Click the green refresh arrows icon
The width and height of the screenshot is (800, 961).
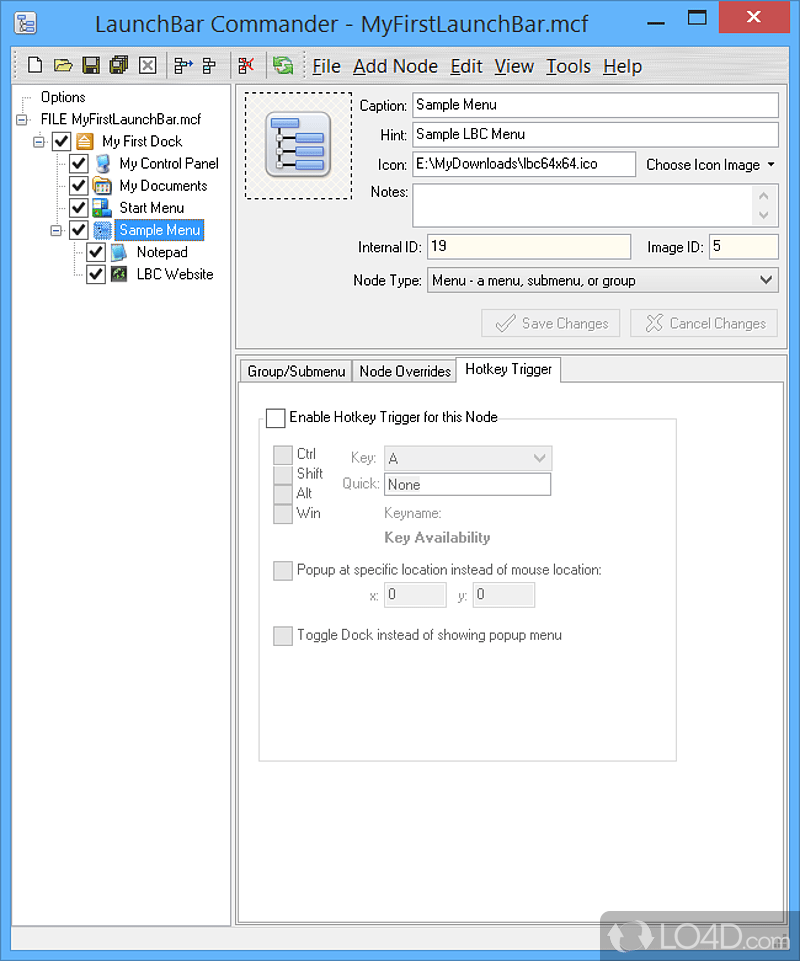click(x=283, y=65)
